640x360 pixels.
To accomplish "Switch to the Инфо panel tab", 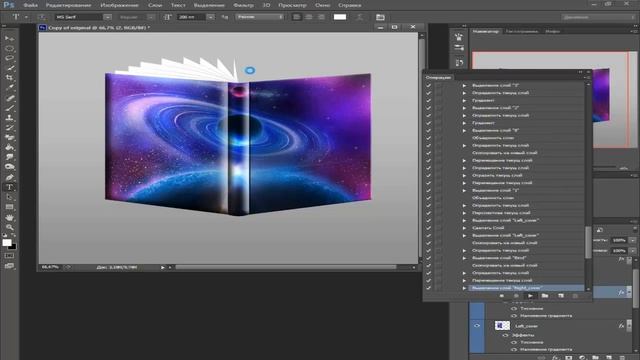I will [552, 31].
